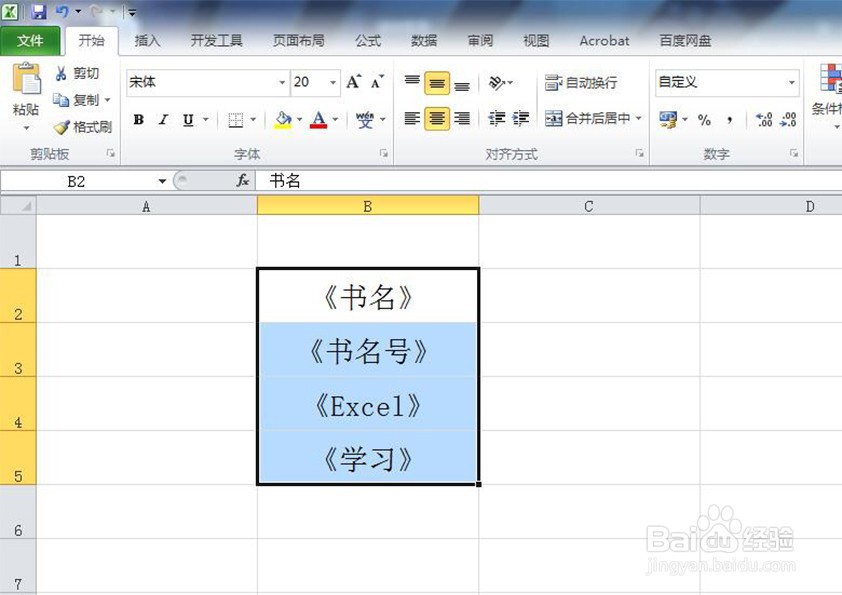Click the insert function fx icon
The height and width of the screenshot is (595, 842).
tap(243, 181)
